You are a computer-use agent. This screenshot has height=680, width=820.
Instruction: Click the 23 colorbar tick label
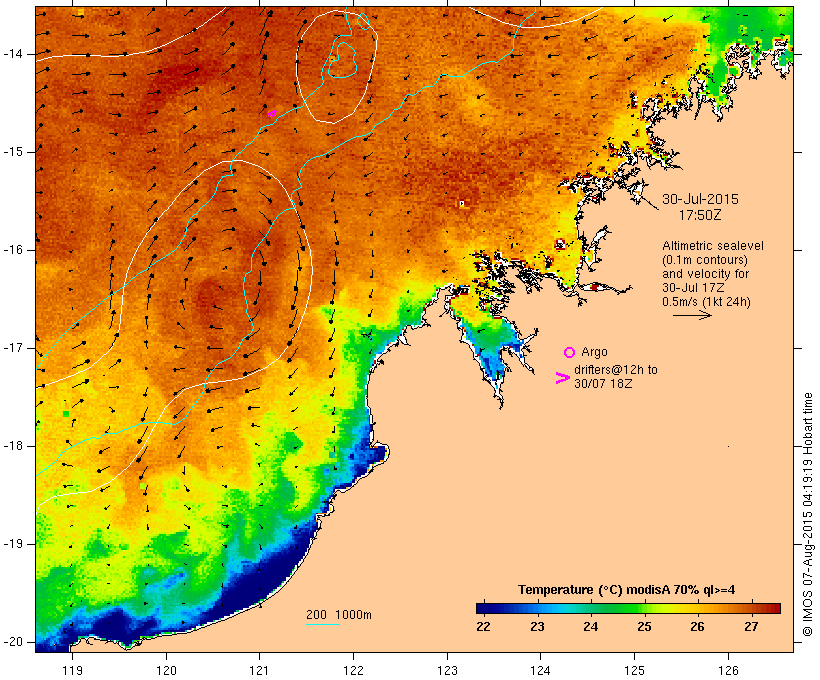(537, 627)
